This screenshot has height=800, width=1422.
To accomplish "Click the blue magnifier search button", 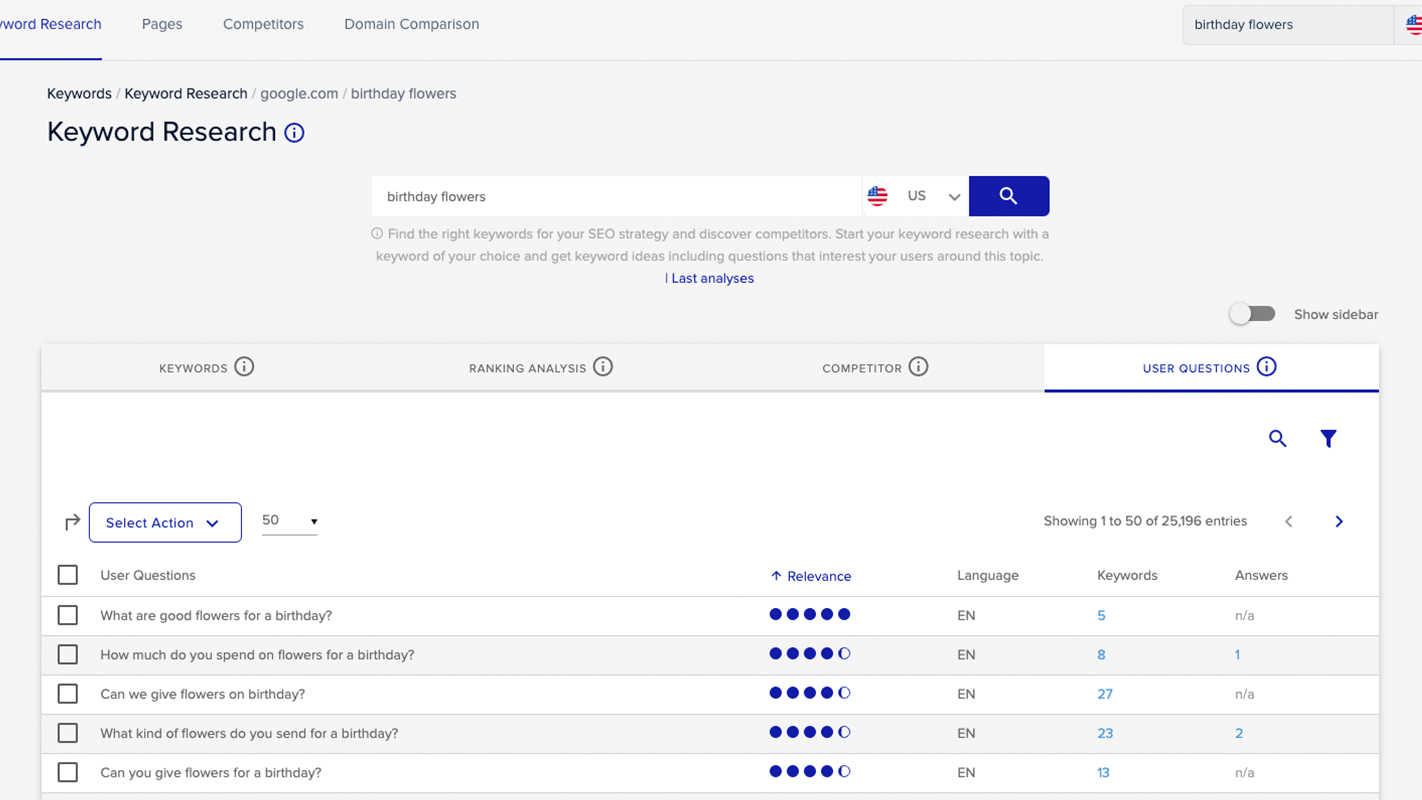I will pyautogui.click(x=1008, y=196).
